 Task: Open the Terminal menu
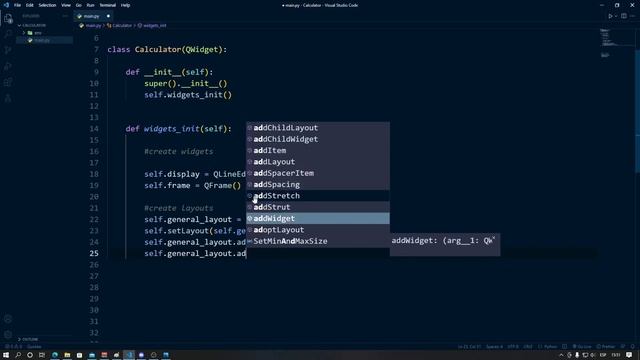(107, 5)
